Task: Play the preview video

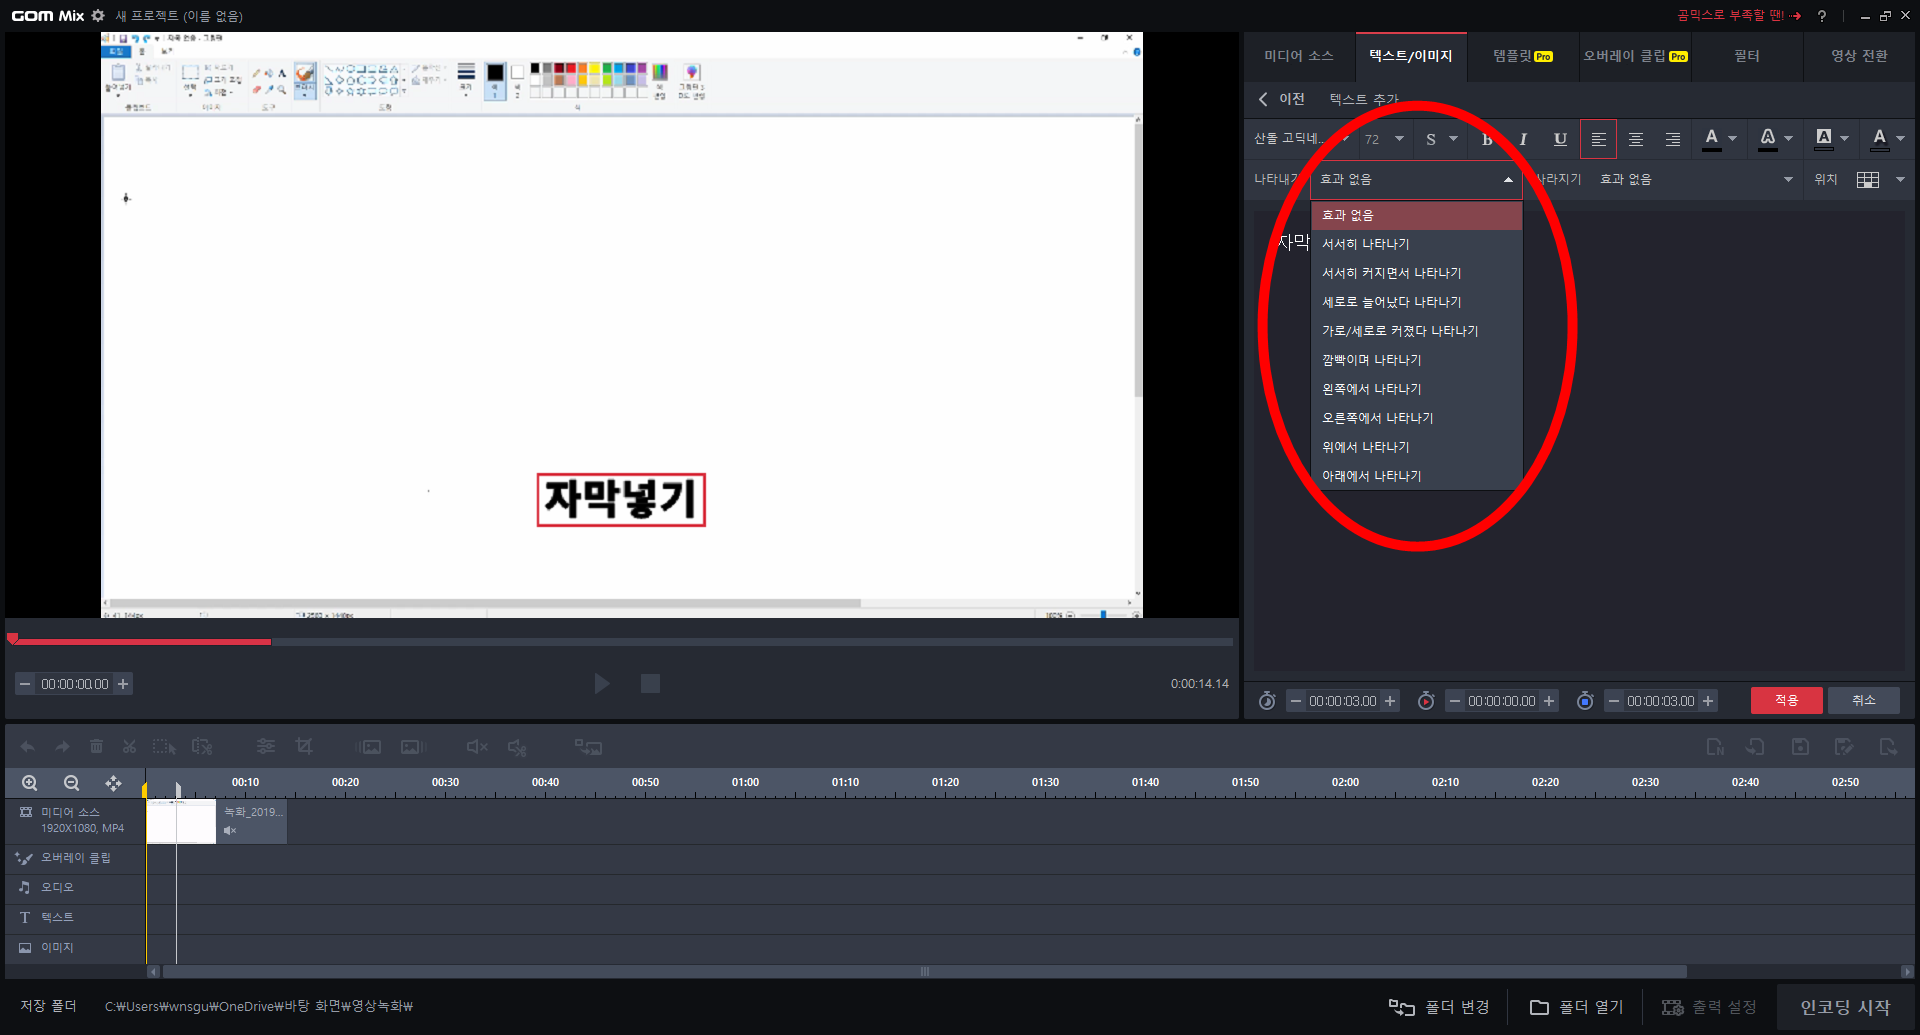Action: click(602, 684)
